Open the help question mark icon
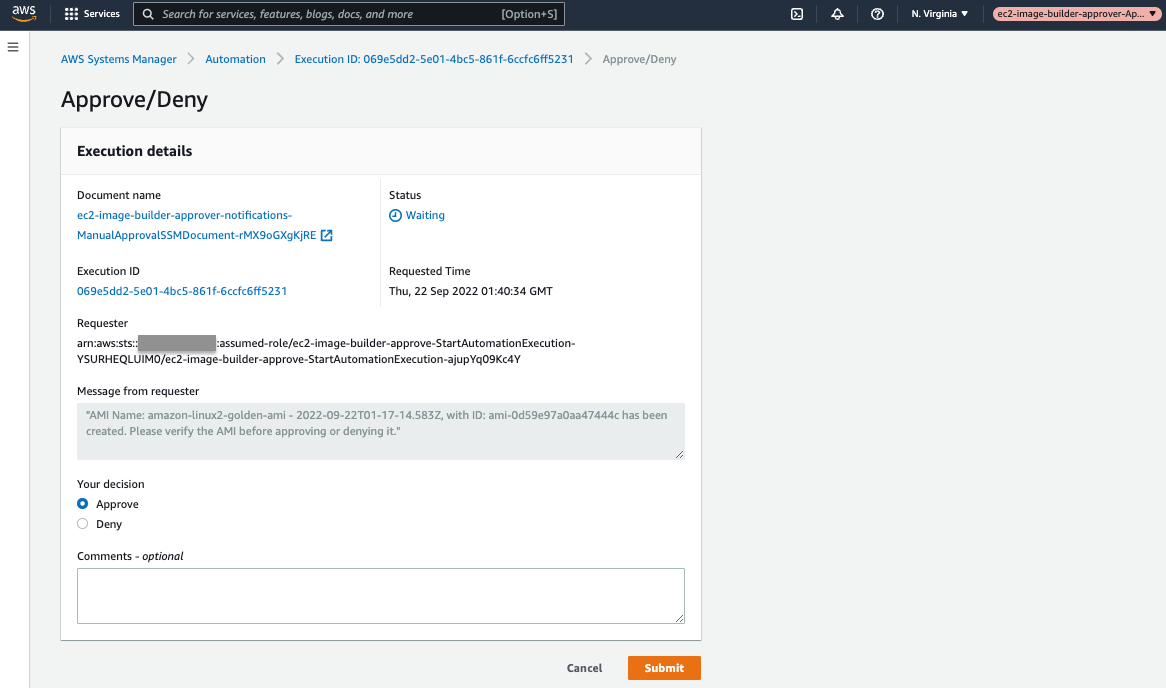Screen dimensions: 1166x688 (877, 14)
